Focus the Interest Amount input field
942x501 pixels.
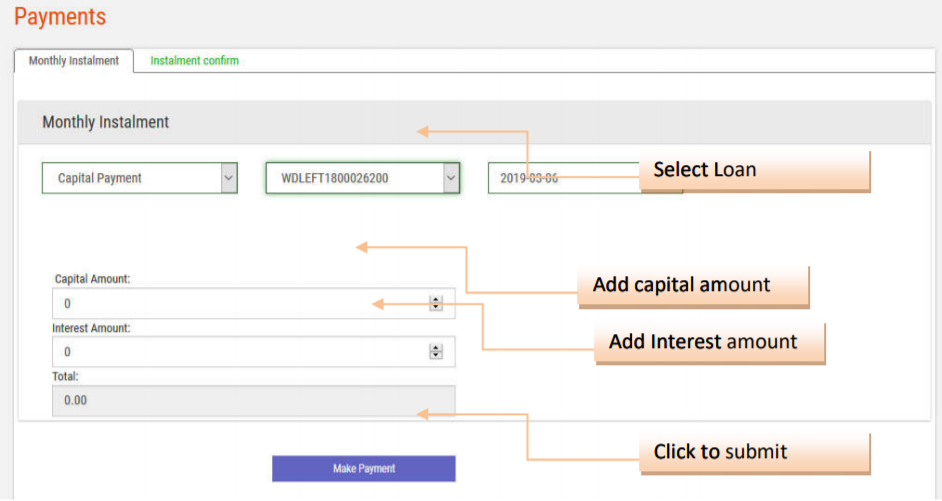tap(240, 351)
